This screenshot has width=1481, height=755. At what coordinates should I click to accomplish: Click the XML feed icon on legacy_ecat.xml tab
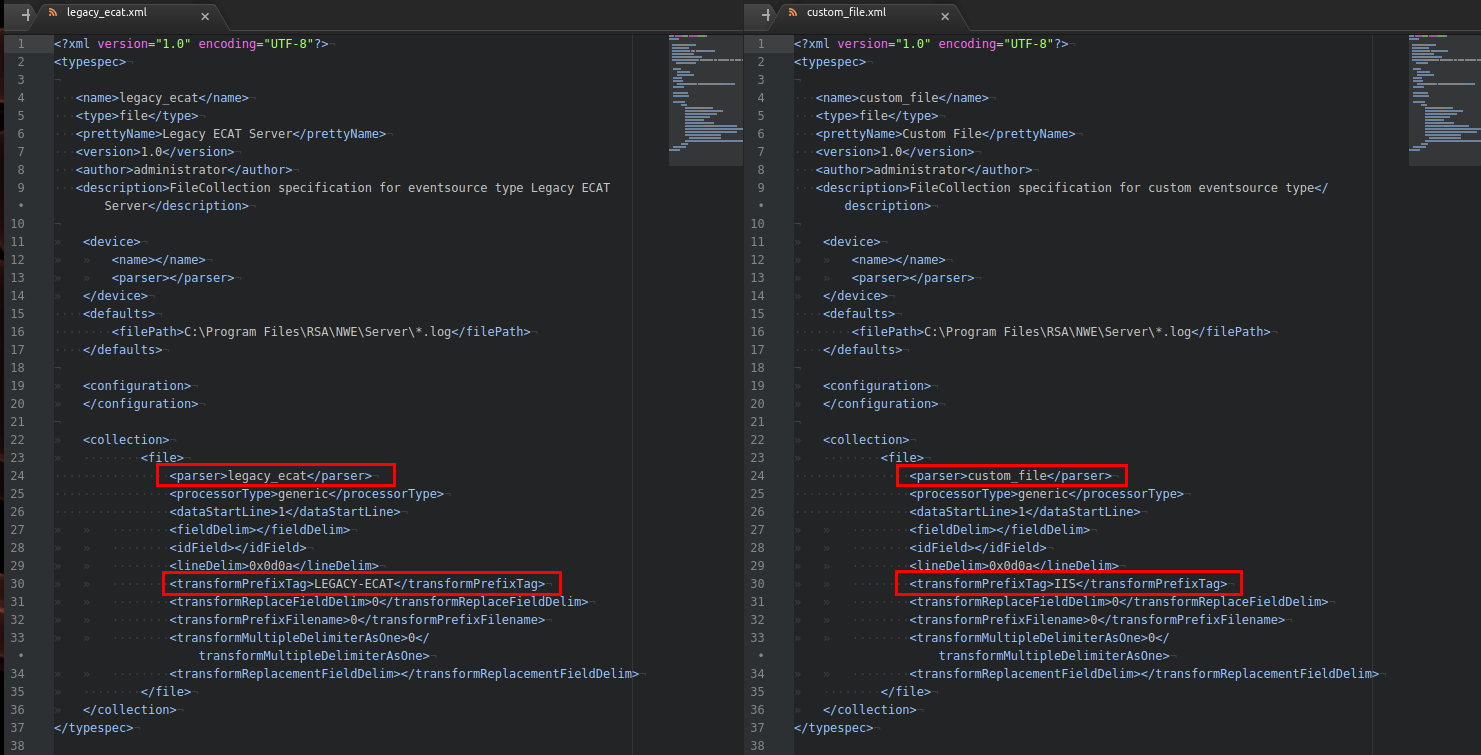point(53,15)
